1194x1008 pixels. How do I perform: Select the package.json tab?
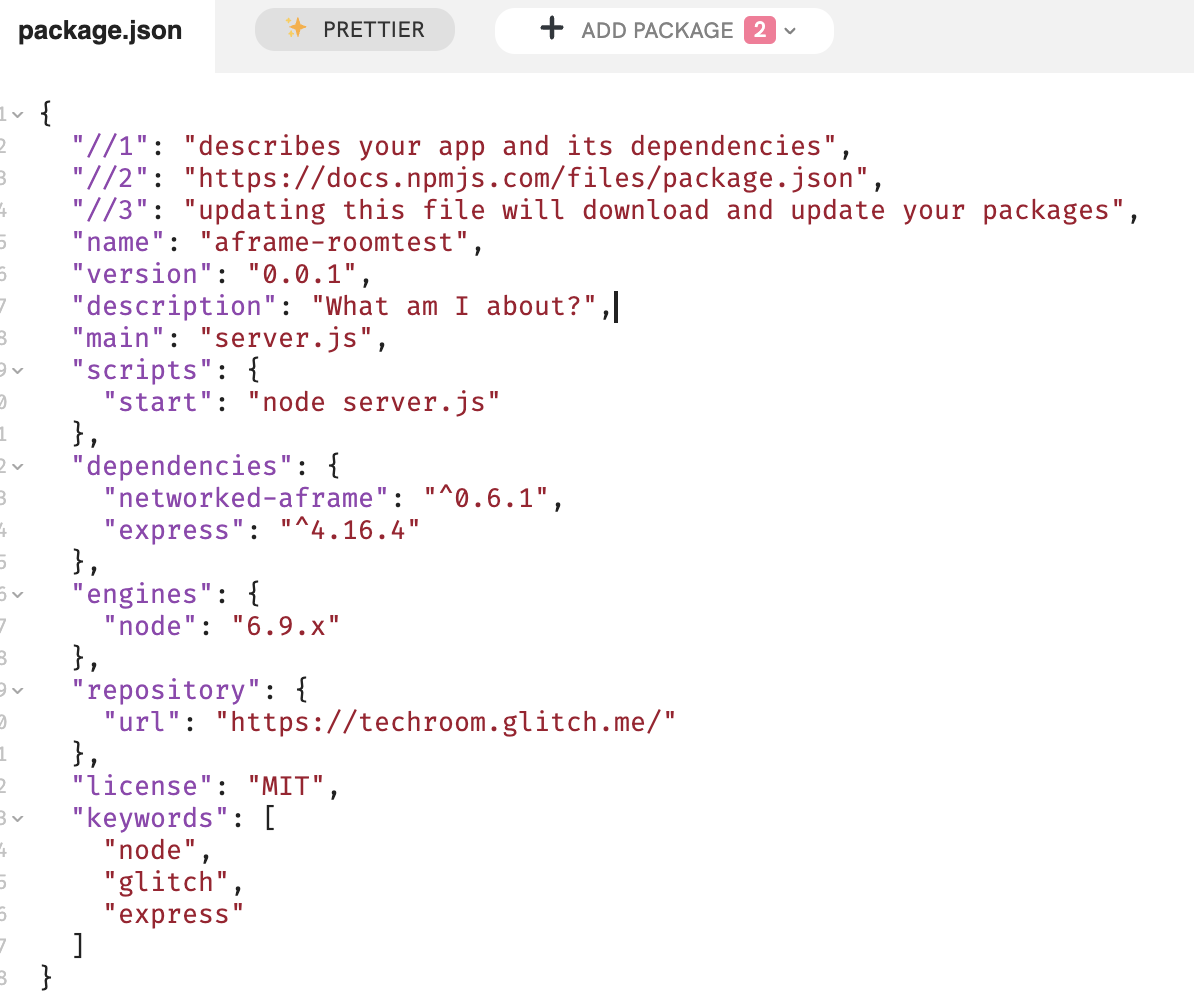coord(99,30)
